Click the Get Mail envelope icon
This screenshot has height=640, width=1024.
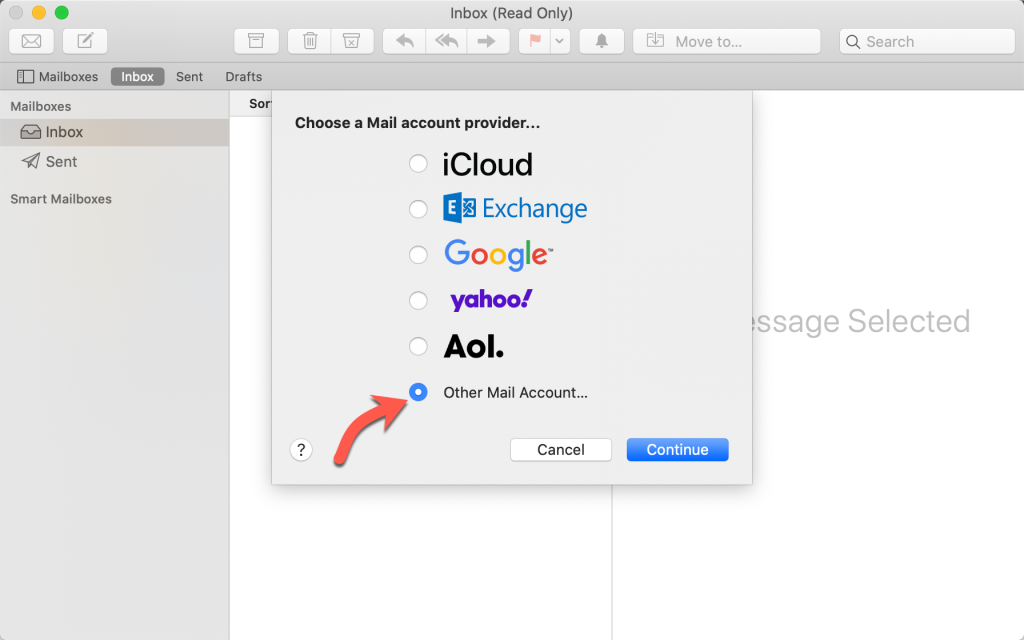pos(31,41)
